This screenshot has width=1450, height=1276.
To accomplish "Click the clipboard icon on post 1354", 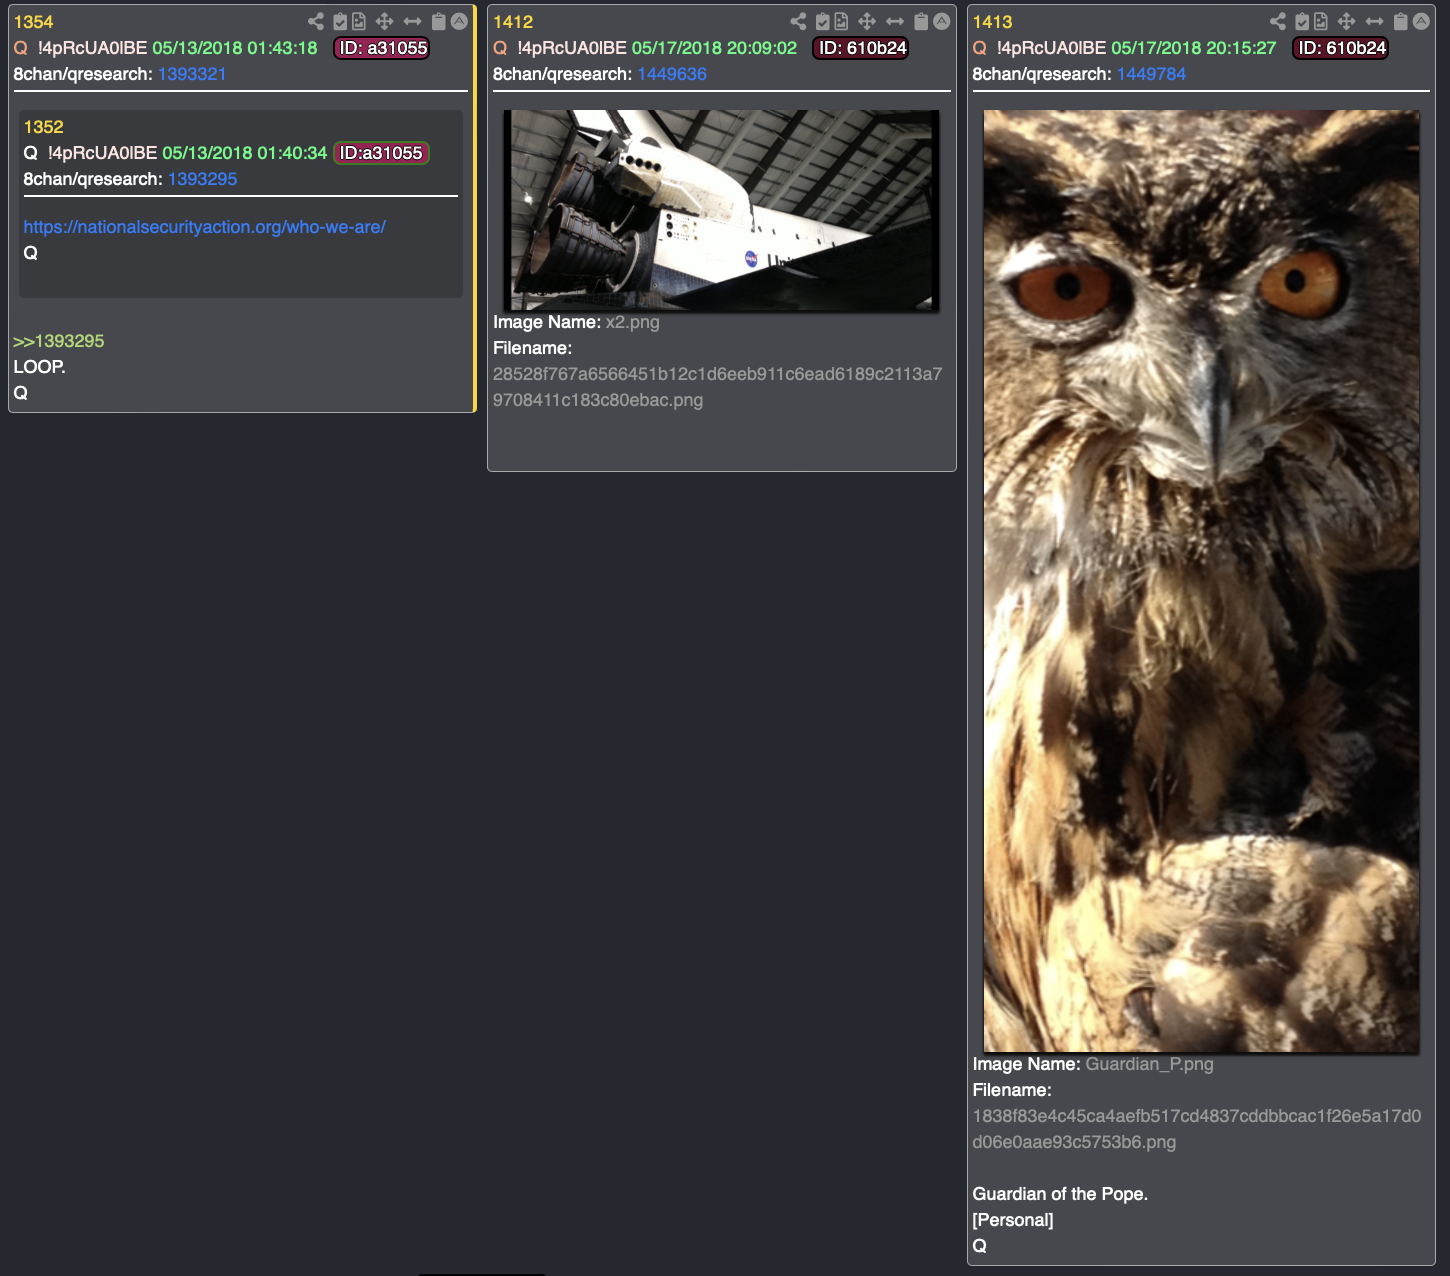I will point(438,21).
